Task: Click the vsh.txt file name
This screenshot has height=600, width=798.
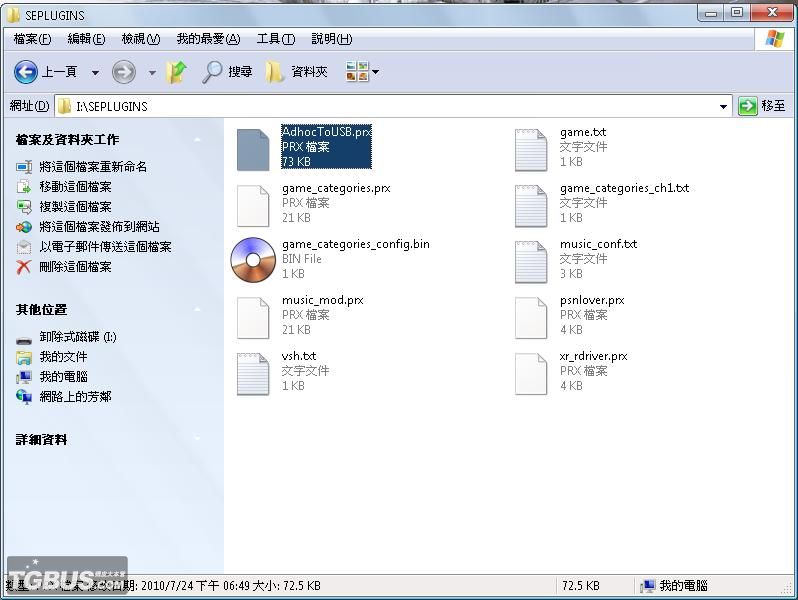Action: point(299,356)
